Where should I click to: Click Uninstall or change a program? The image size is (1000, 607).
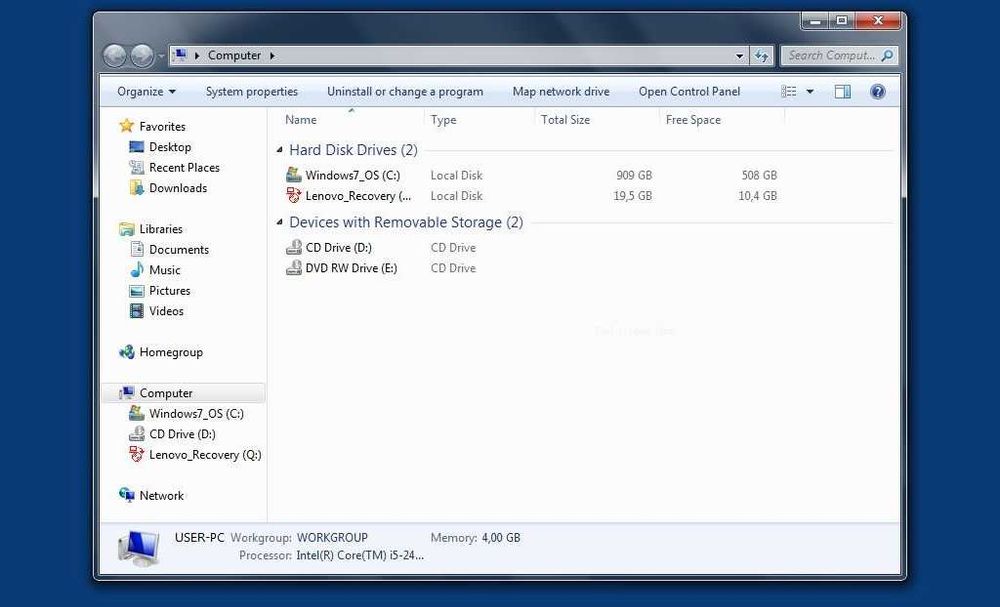(x=405, y=91)
